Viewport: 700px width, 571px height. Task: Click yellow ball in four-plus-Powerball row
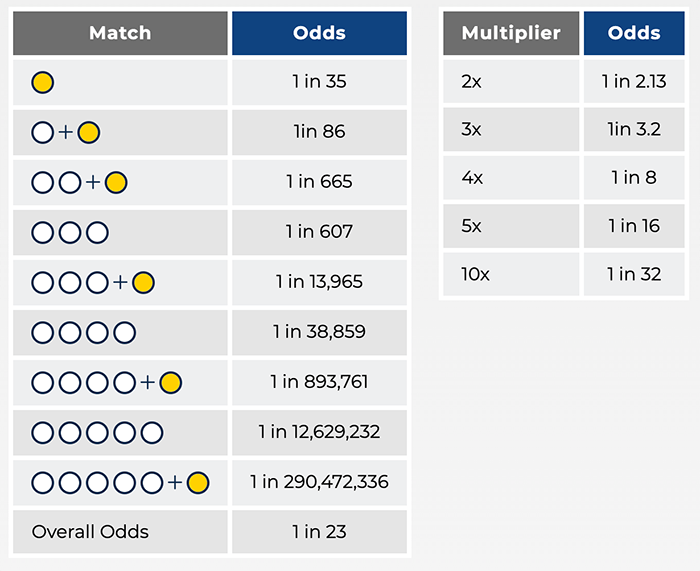click(170, 383)
